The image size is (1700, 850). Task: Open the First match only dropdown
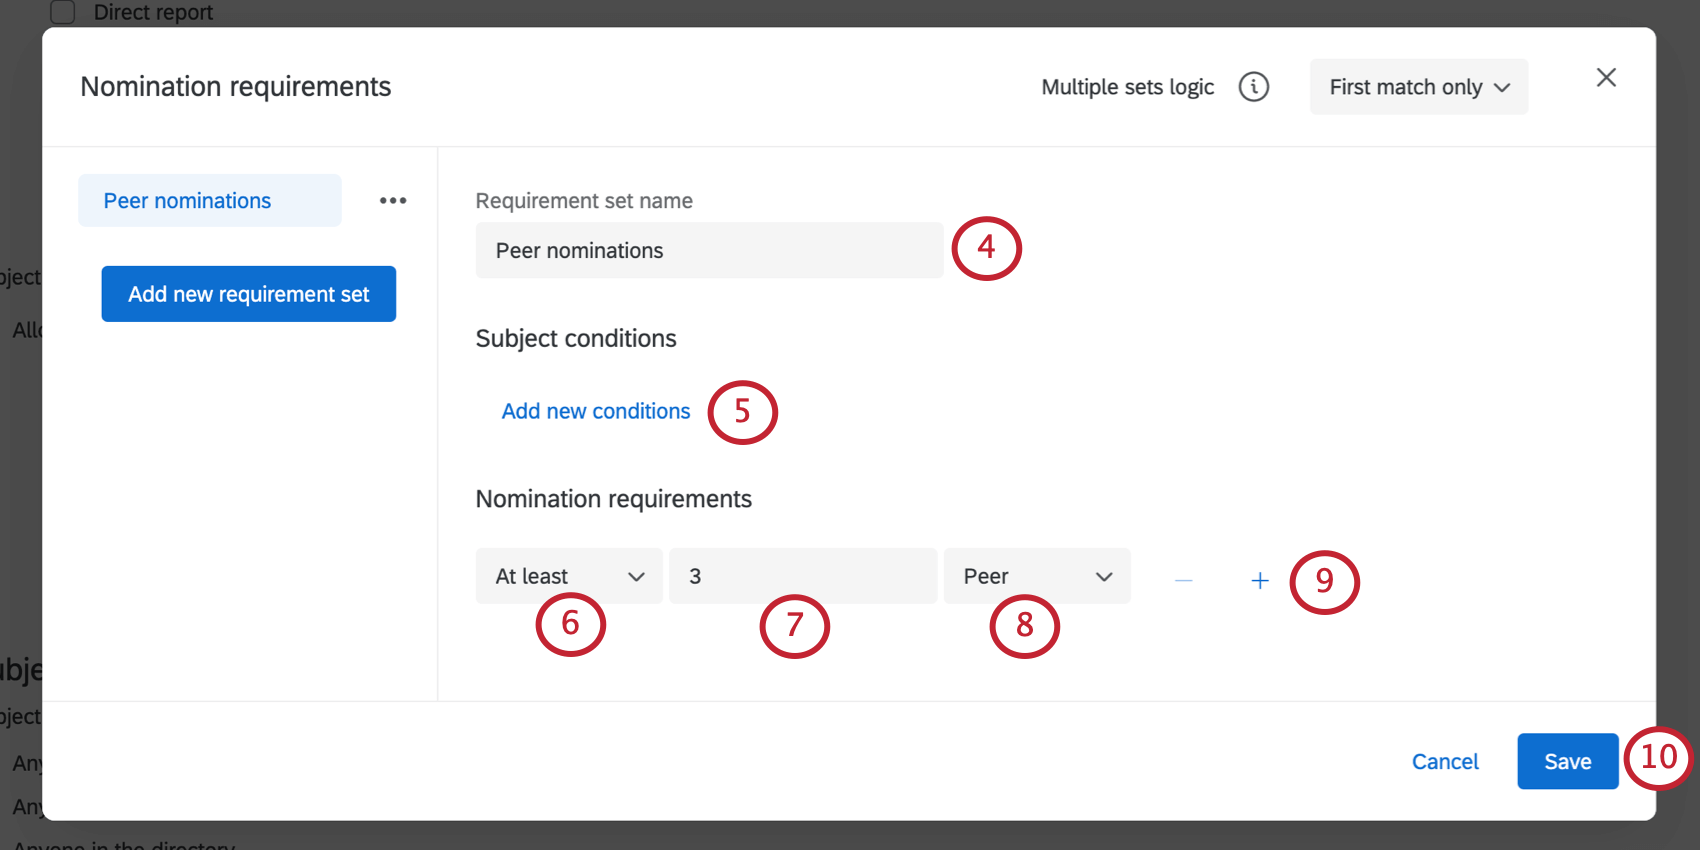click(1418, 87)
